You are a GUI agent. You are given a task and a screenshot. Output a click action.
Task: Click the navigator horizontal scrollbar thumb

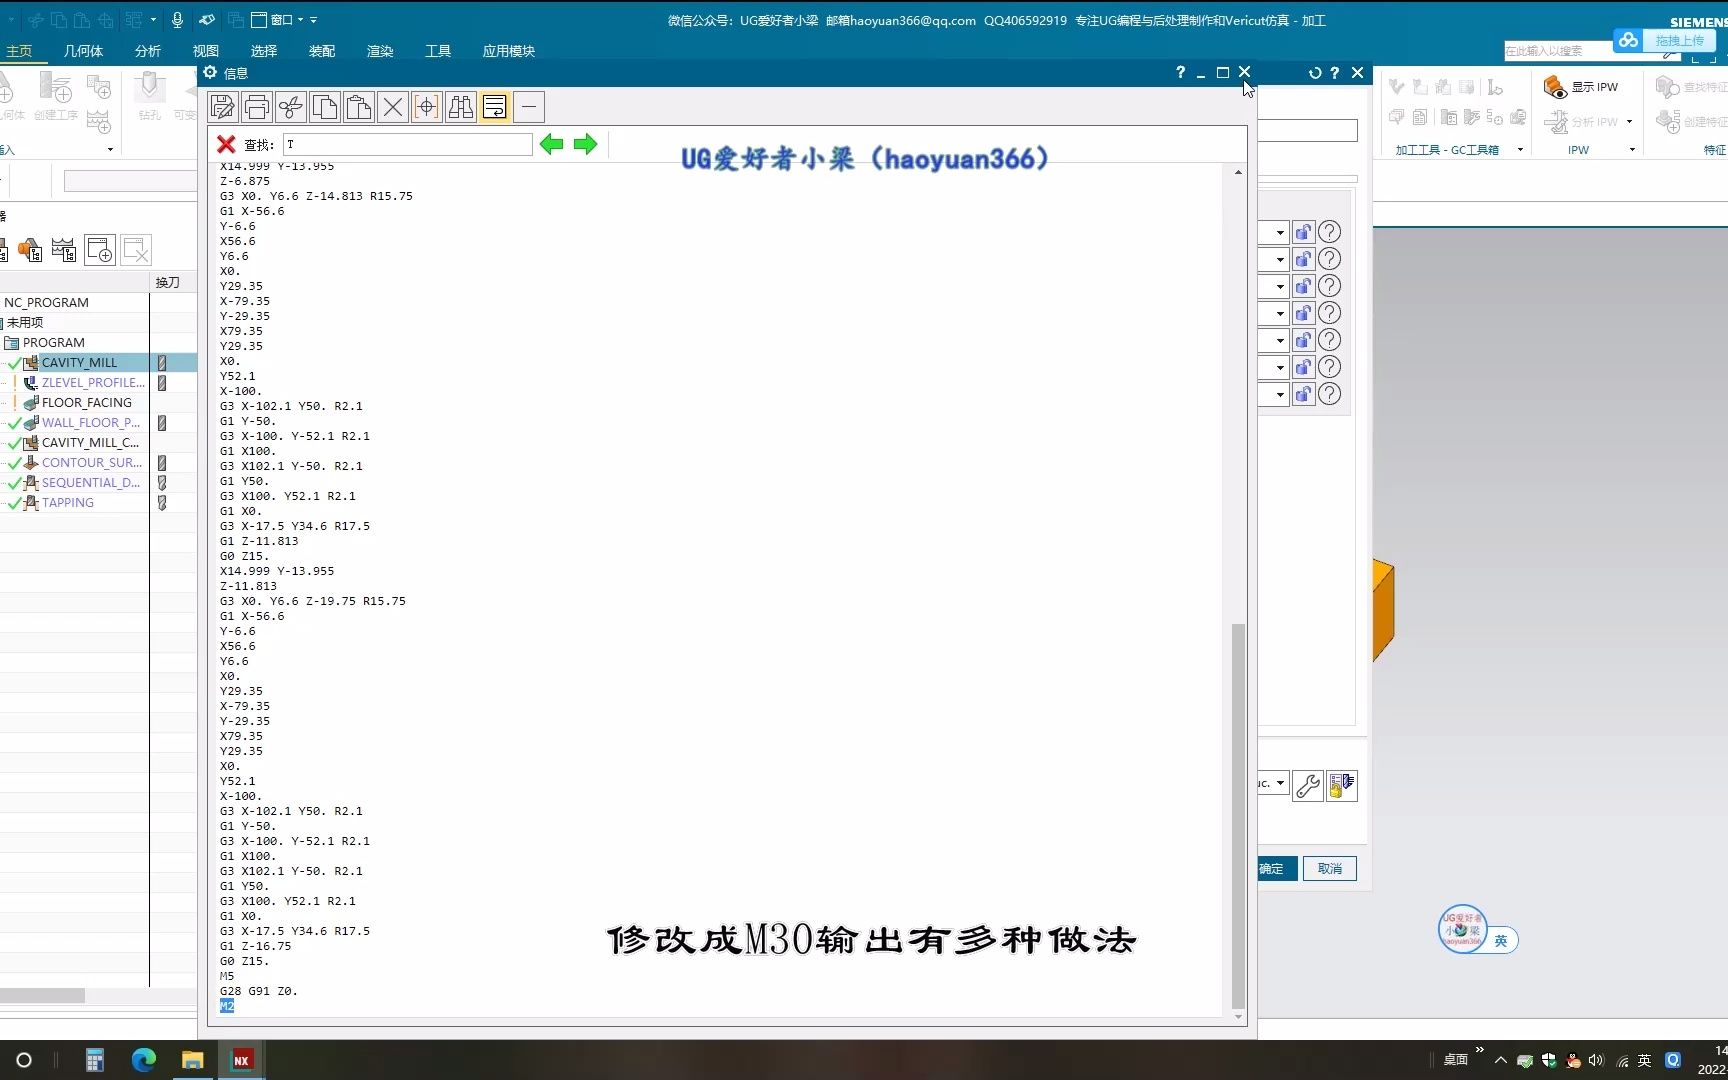[x=42, y=996]
